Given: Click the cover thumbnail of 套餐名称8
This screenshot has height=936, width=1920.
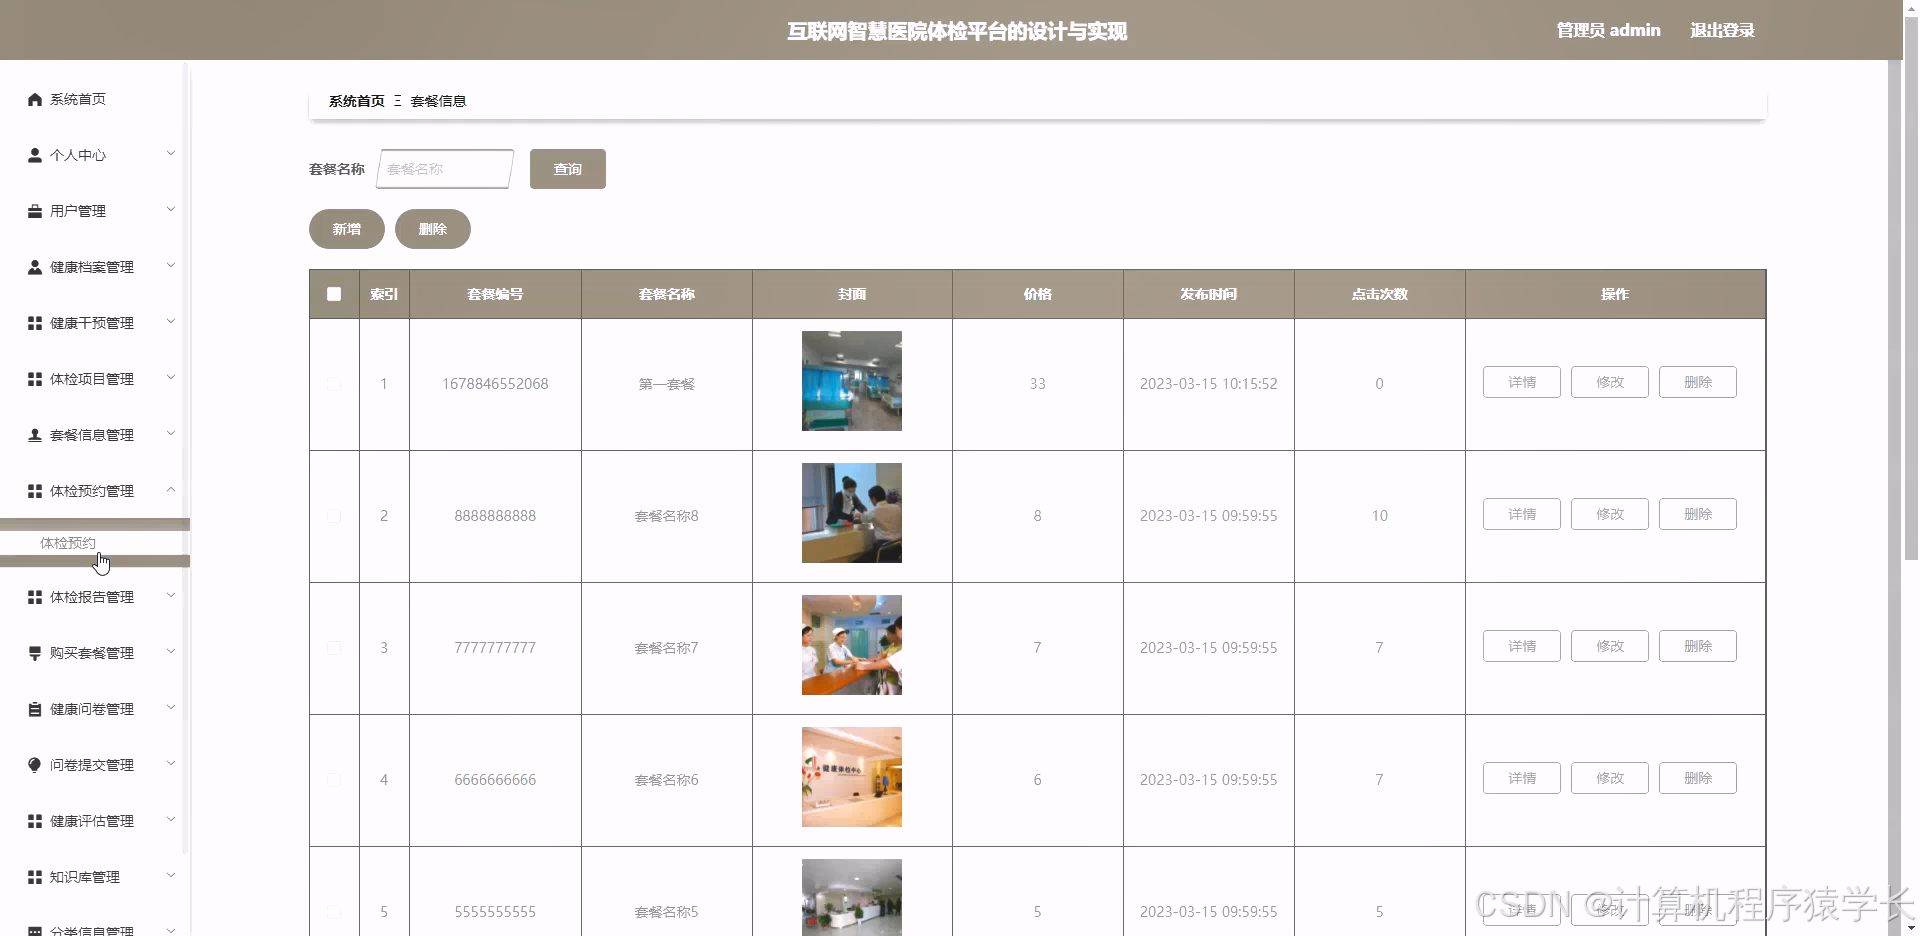Looking at the screenshot, I should [852, 513].
